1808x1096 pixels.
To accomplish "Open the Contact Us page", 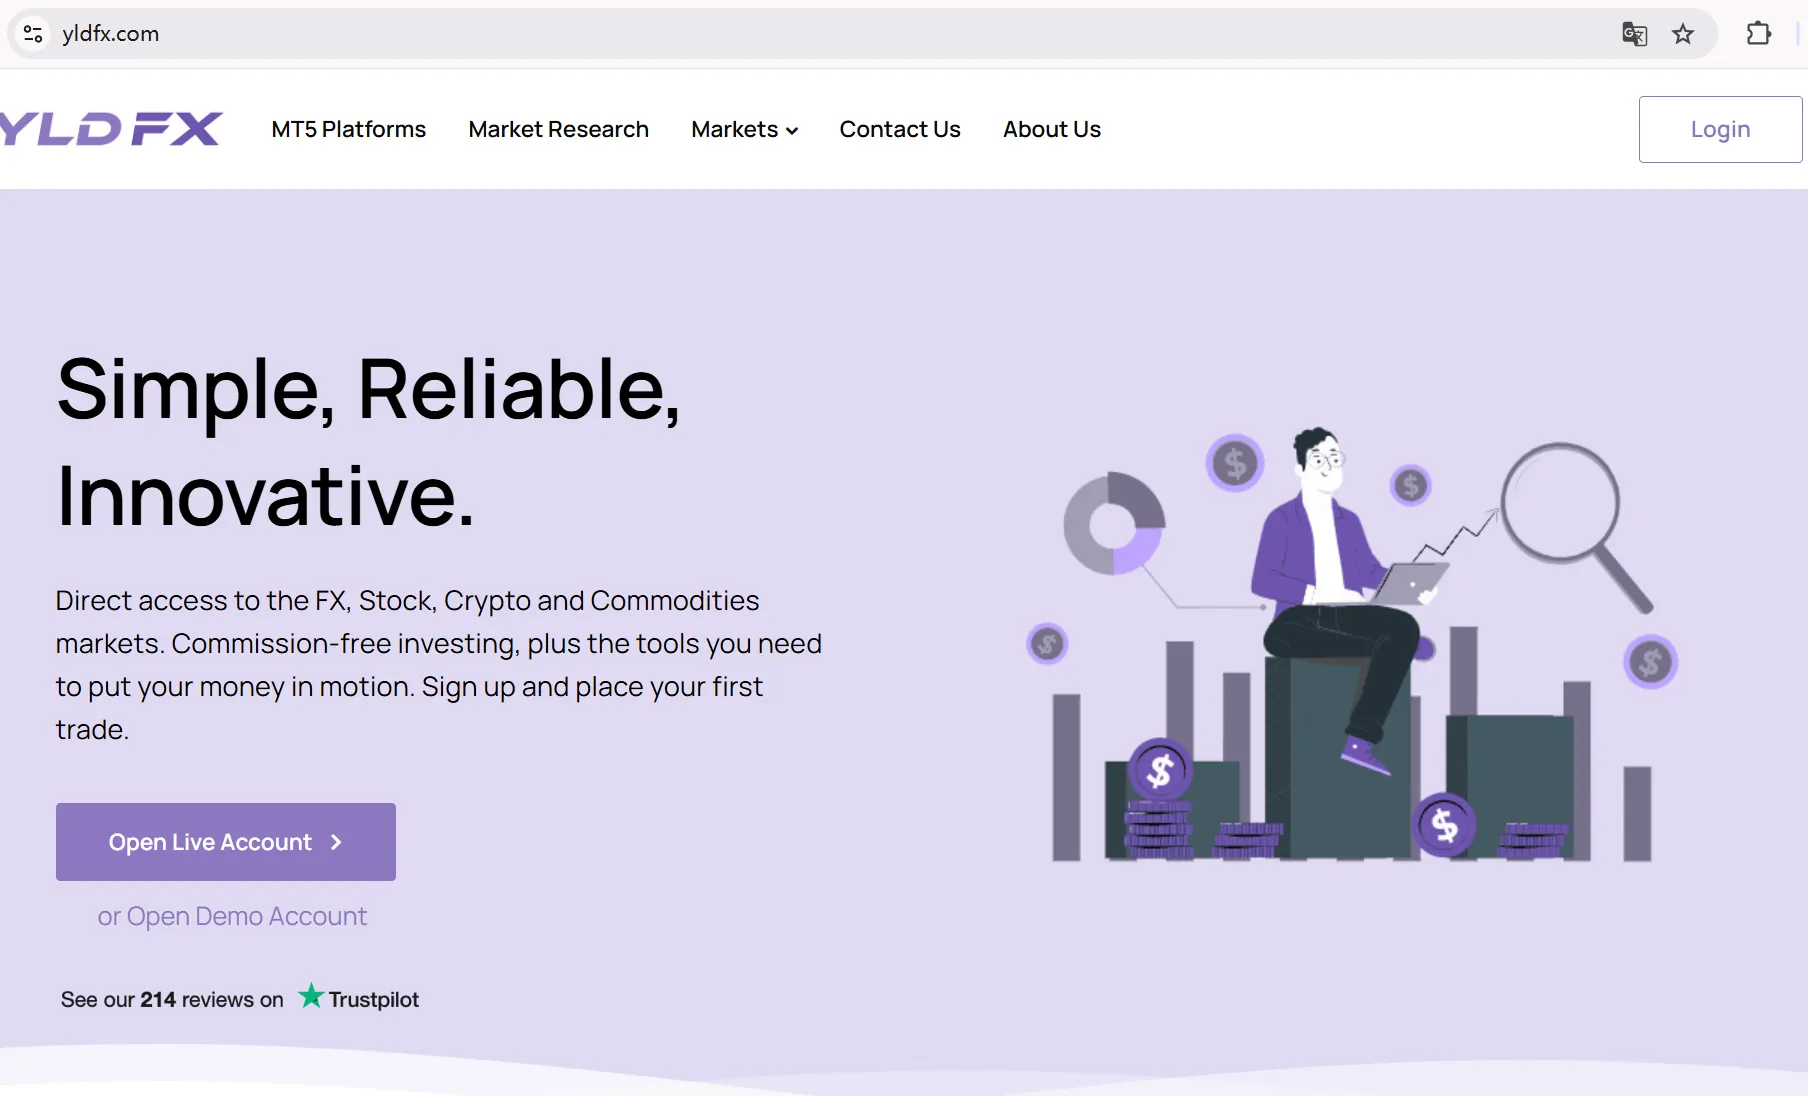I will coord(900,129).
